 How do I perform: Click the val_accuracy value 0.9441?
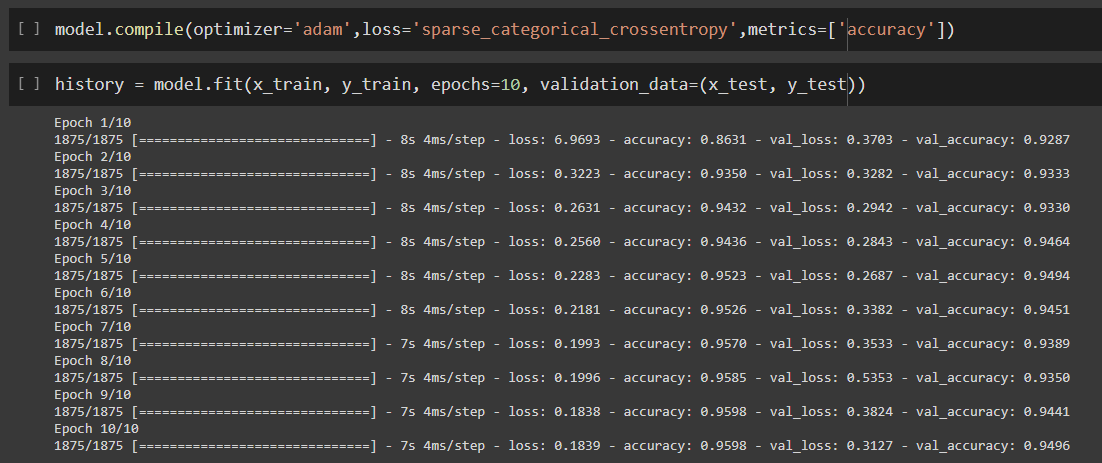(x=1046, y=412)
